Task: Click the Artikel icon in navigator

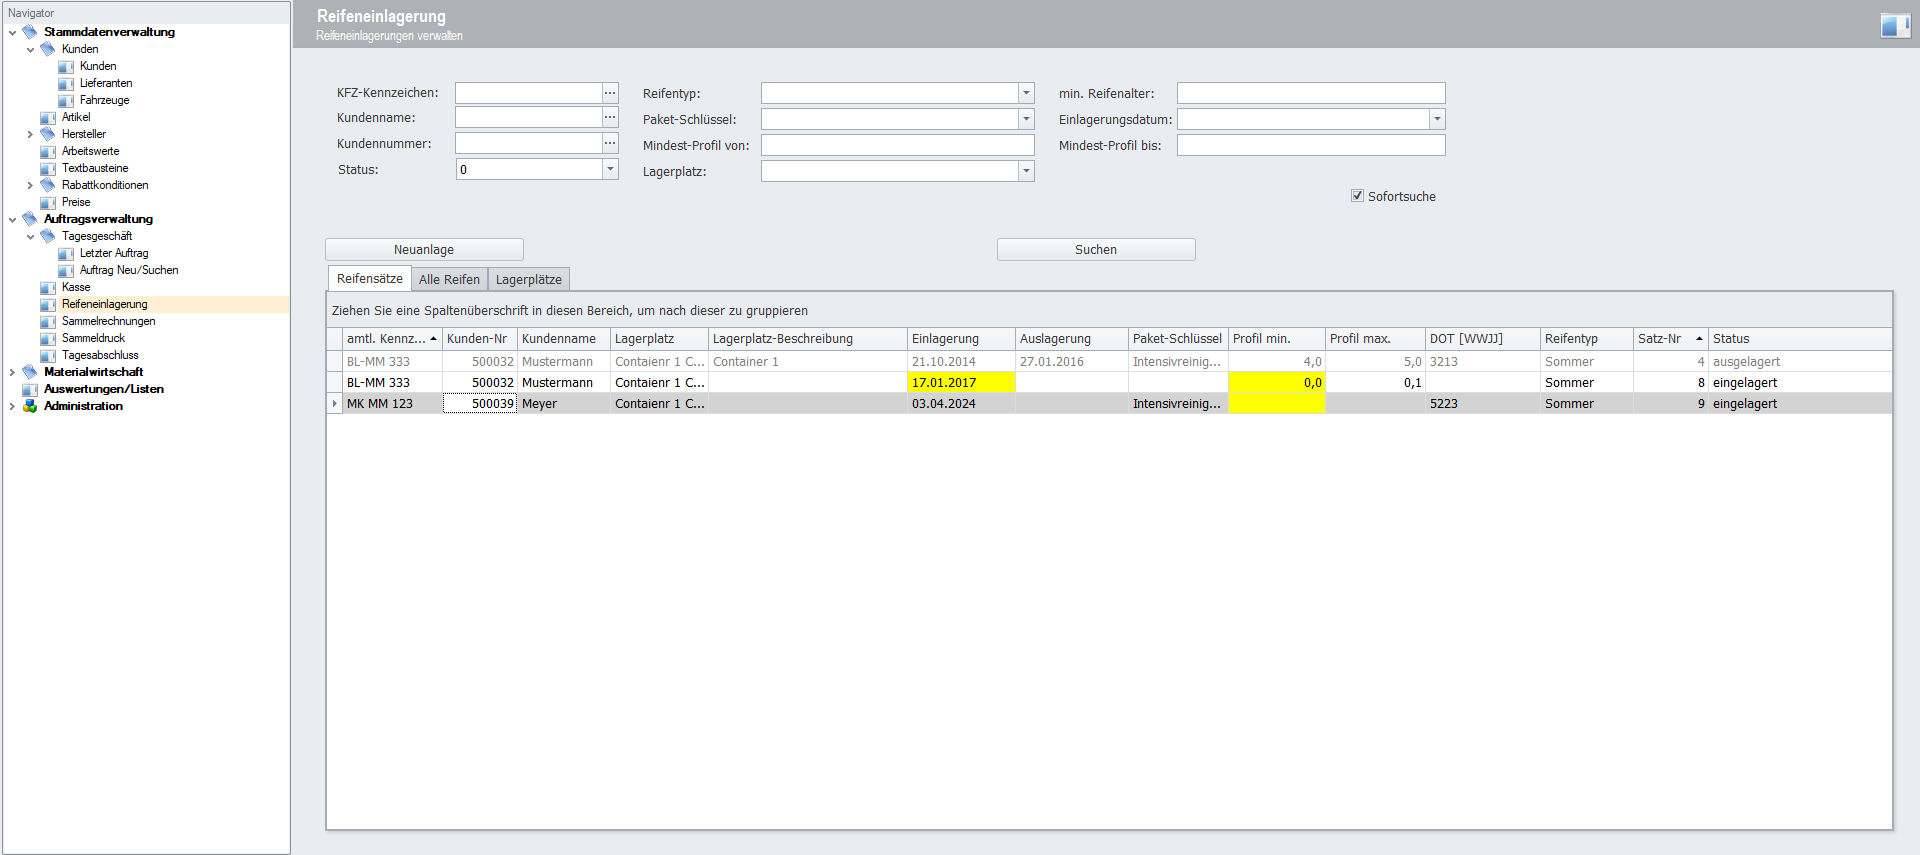Action: 48,118
